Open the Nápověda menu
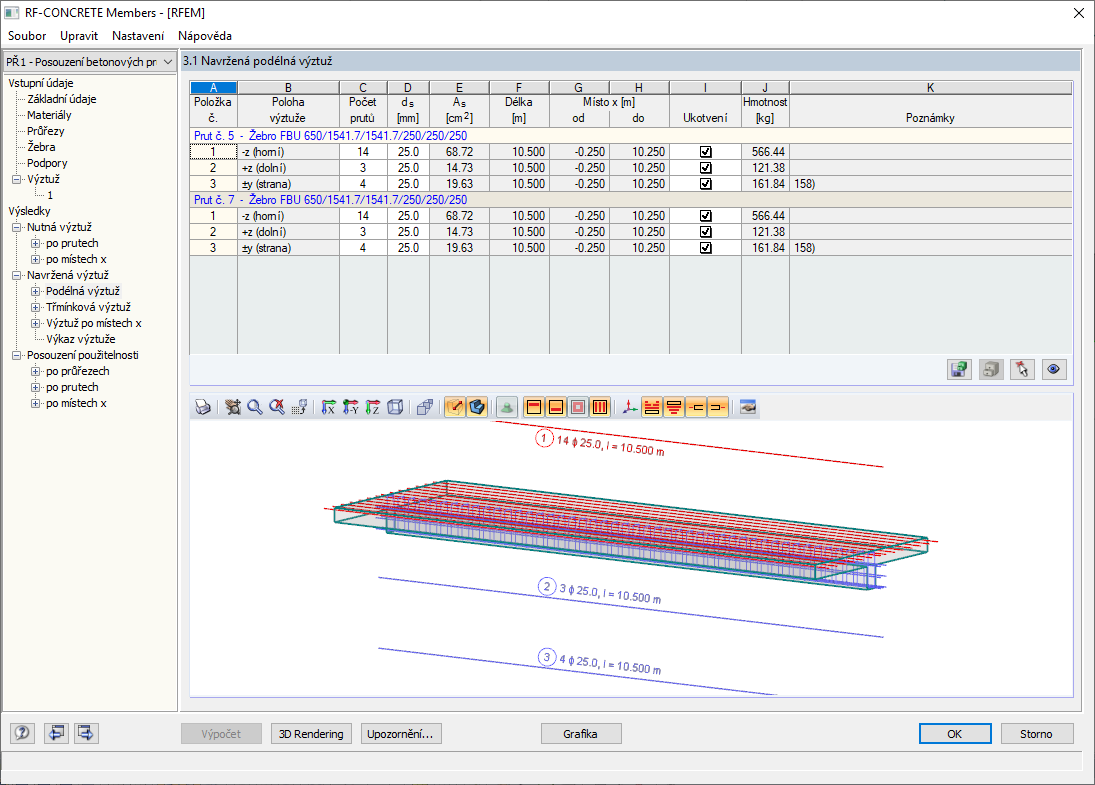 (x=205, y=36)
